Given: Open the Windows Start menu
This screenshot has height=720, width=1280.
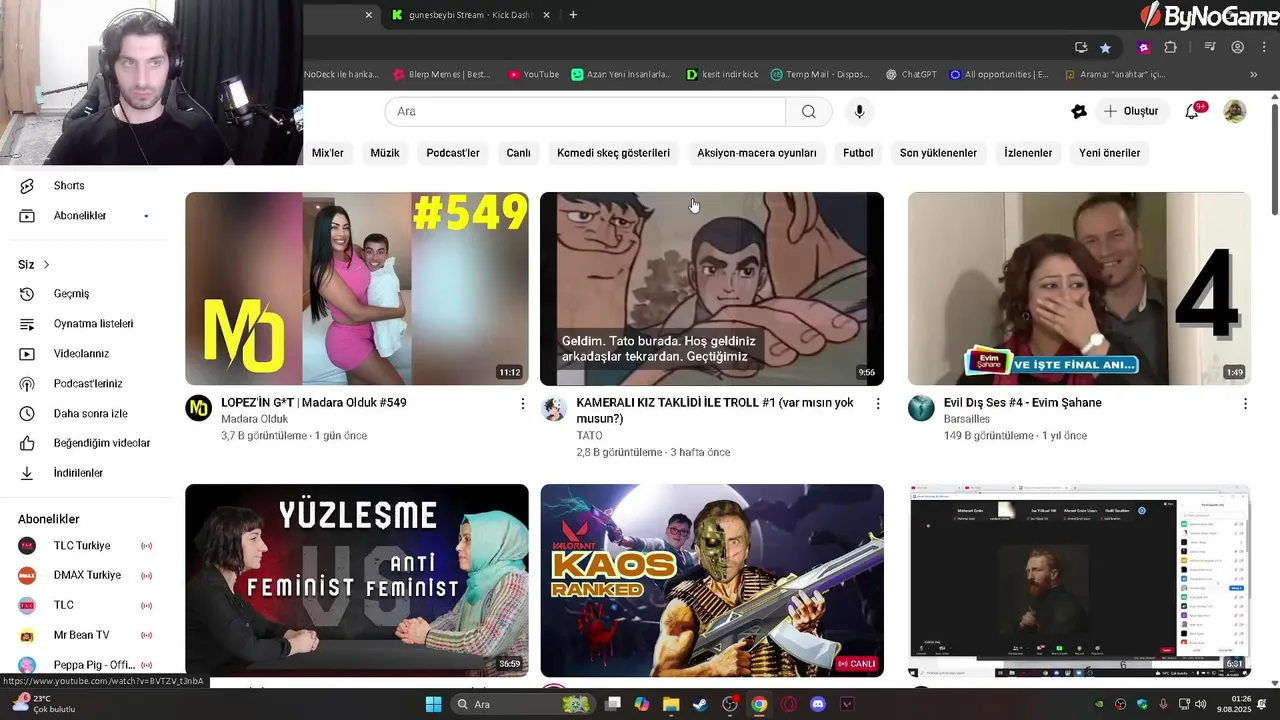Looking at the screenshot, I should (433, 704).
